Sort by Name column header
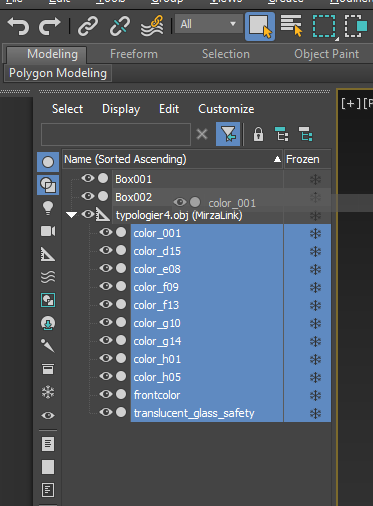 tap(173, 159)
